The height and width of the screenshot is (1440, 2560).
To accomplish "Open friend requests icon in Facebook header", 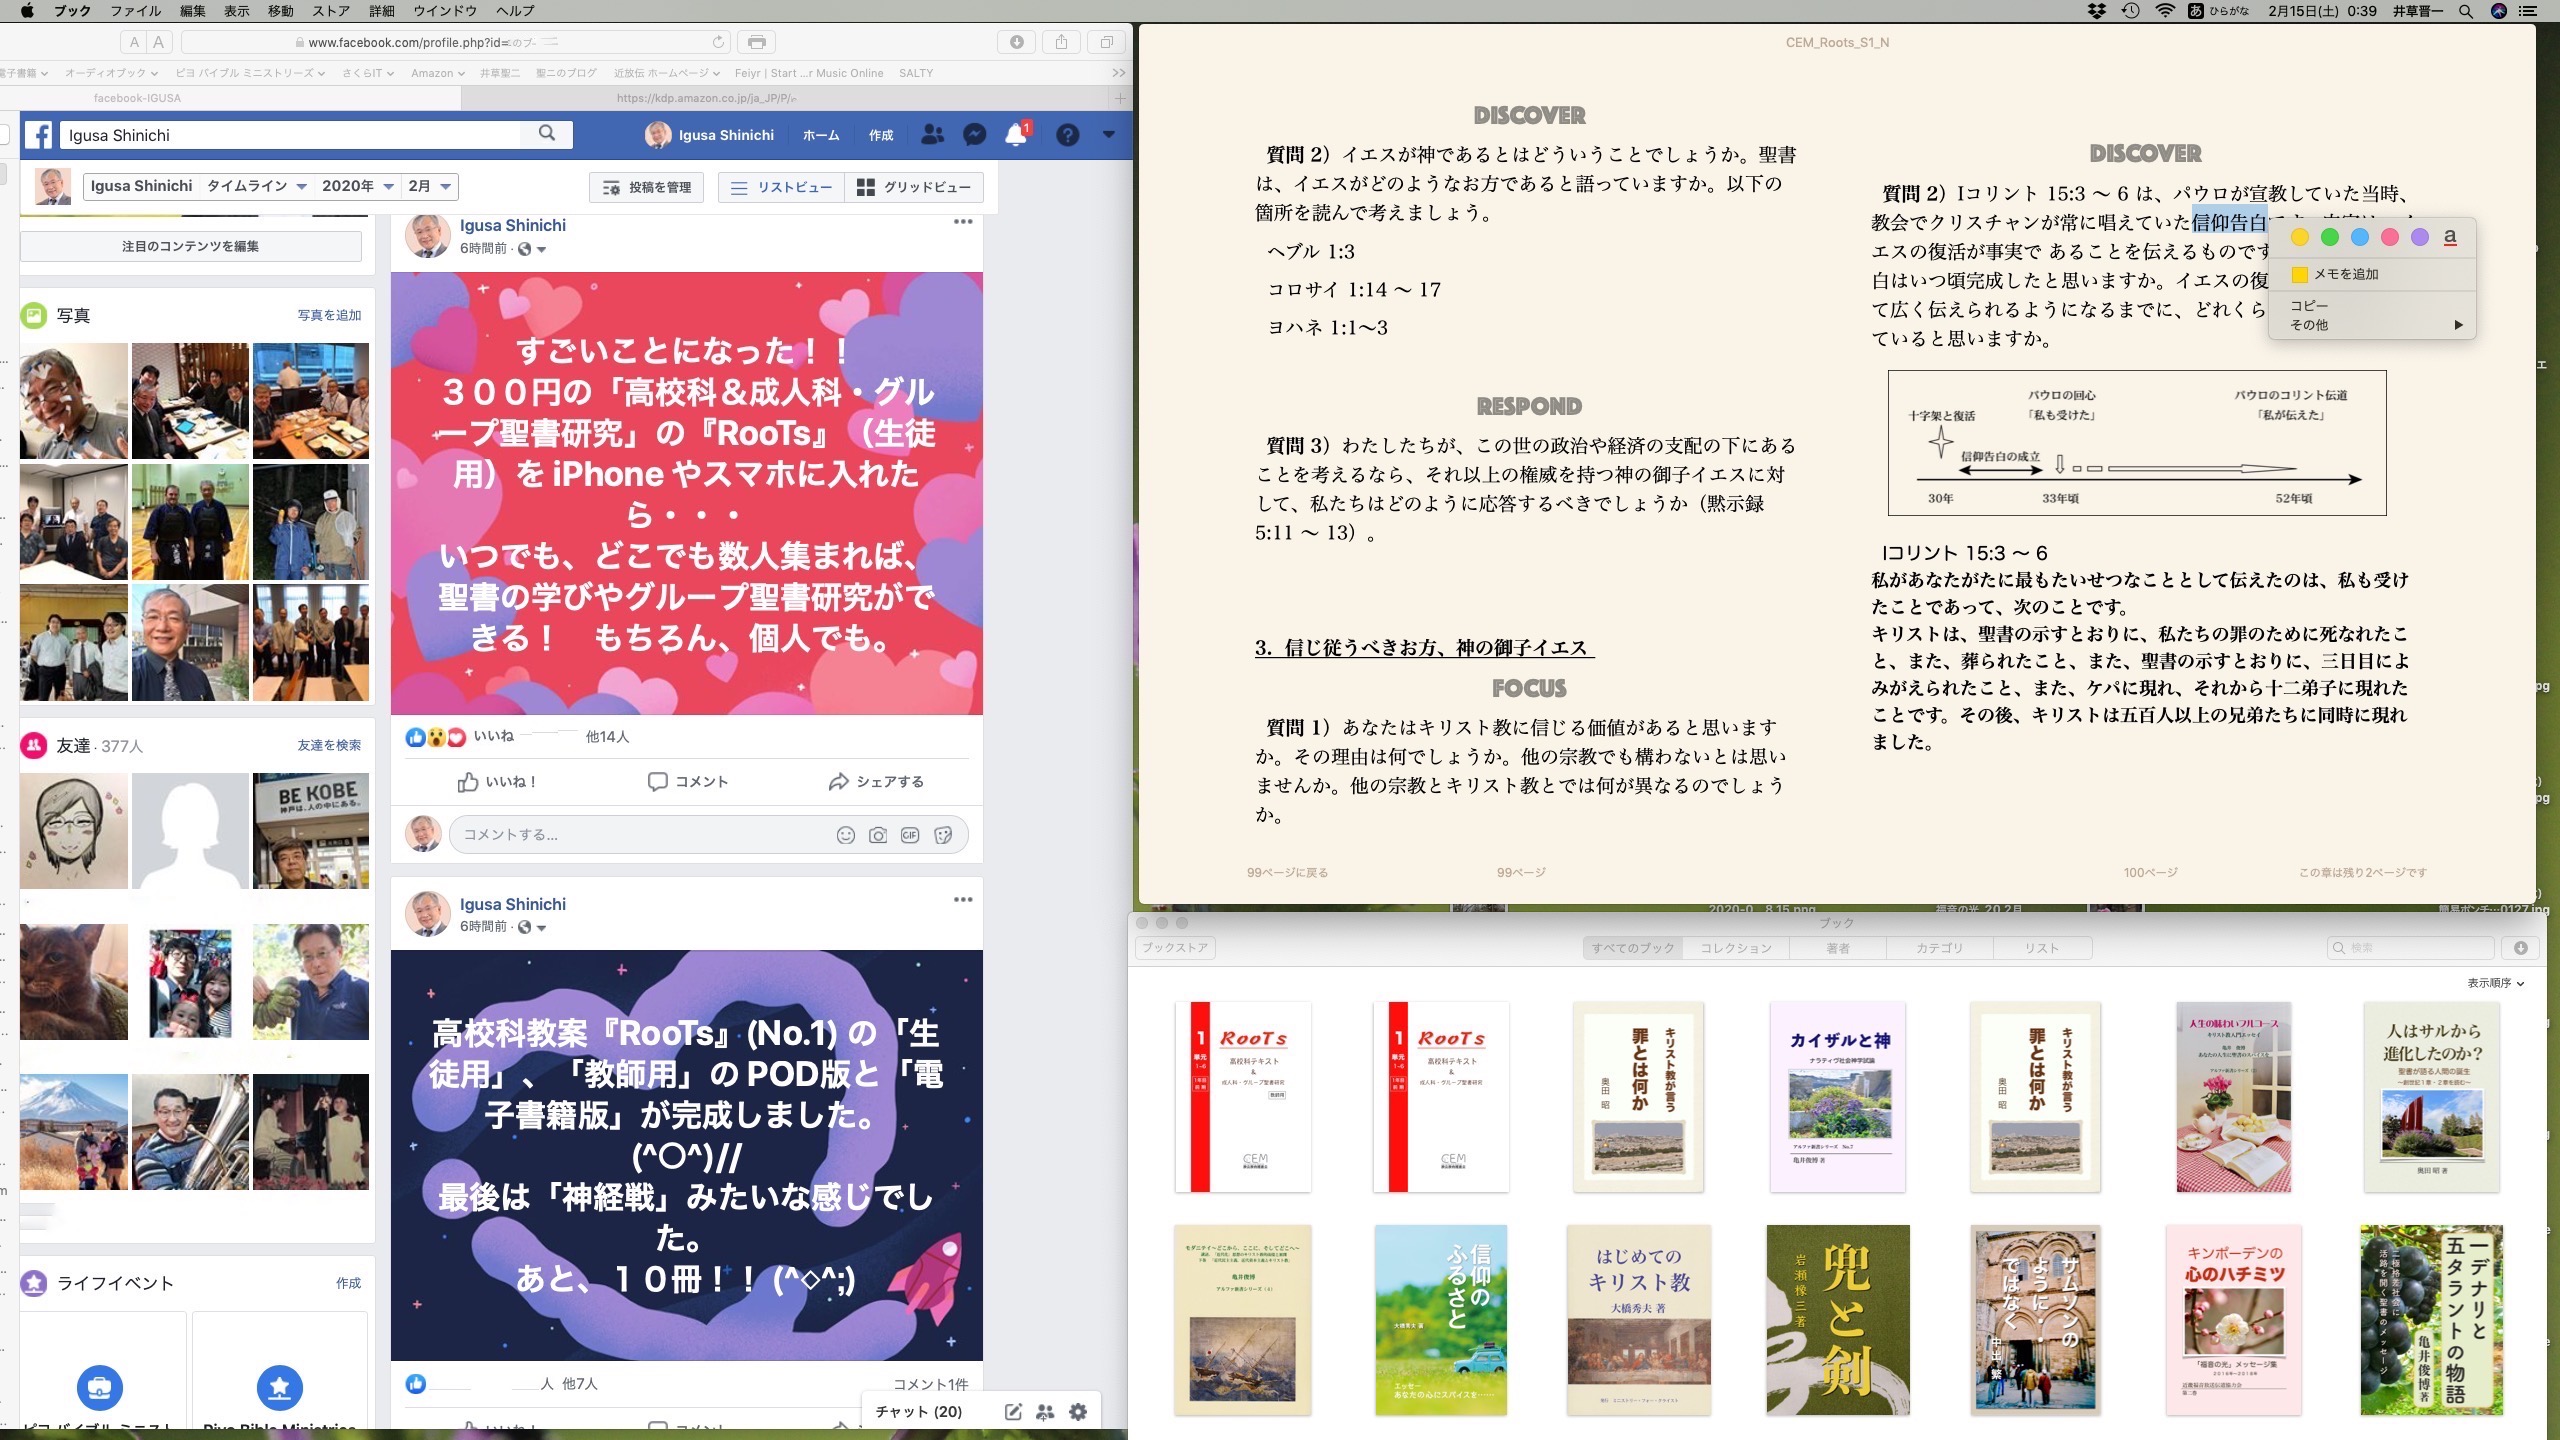I will tap(932, 135).
